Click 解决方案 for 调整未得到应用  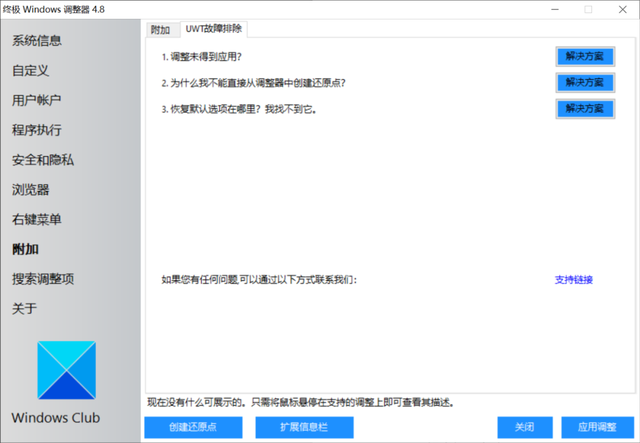585,56
